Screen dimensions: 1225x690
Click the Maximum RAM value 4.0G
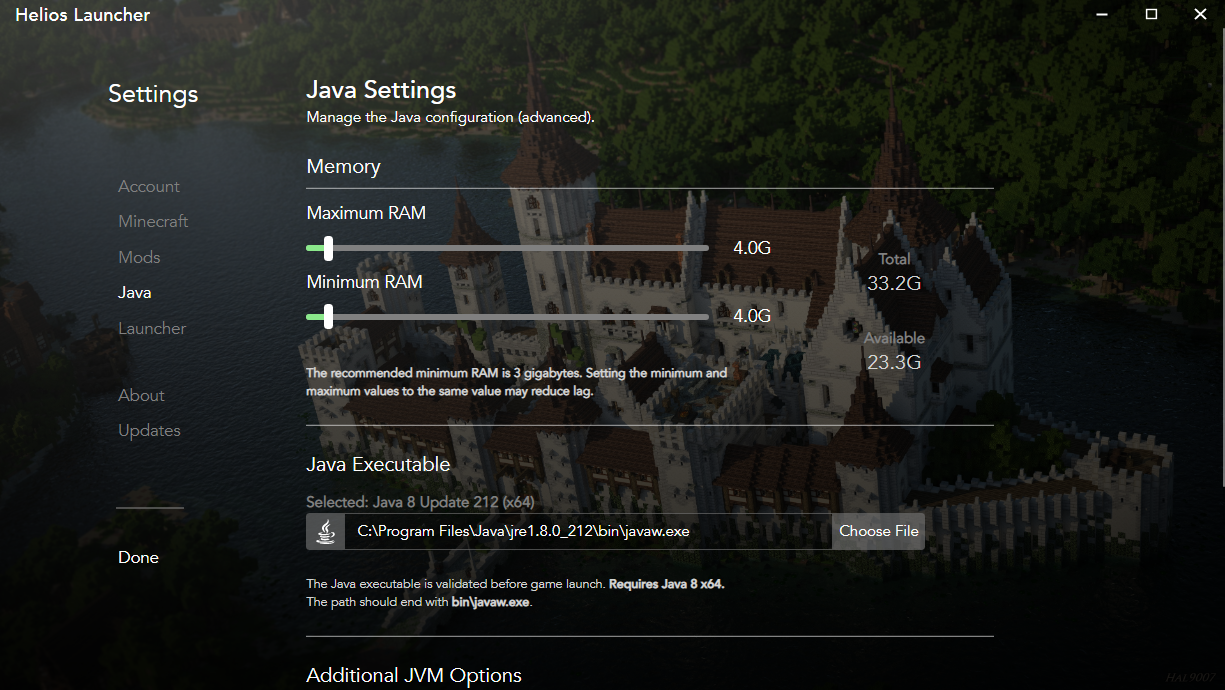pyautogui.click(x=752, y=248)
